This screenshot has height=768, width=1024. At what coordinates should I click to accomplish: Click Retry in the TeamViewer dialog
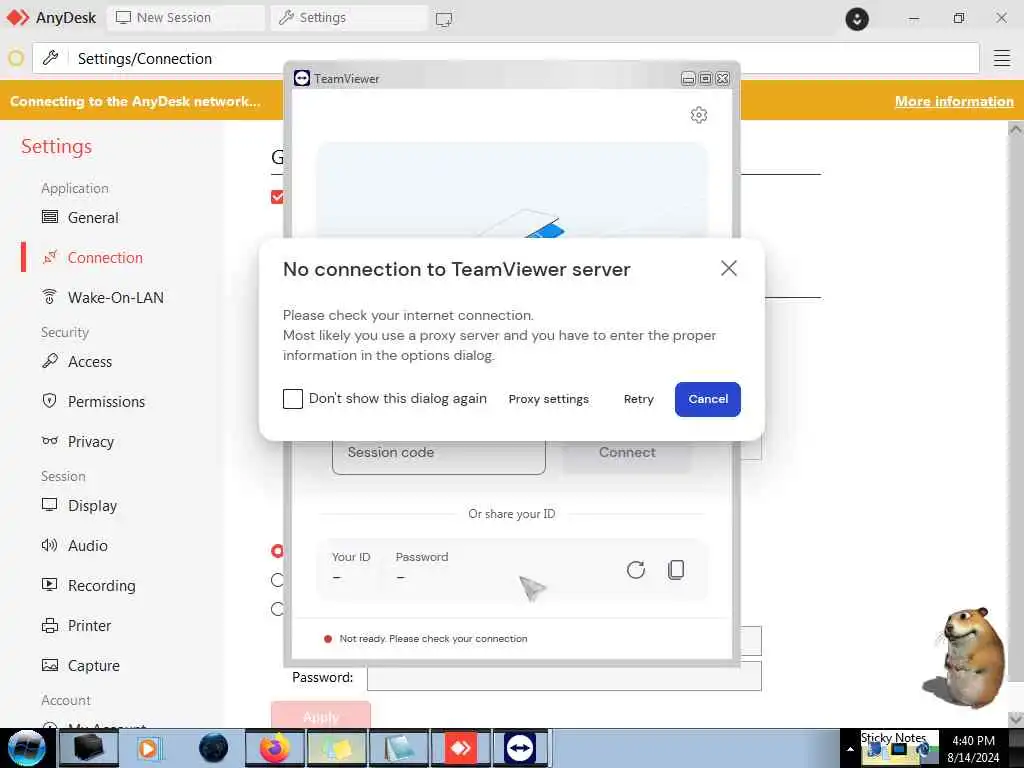(638, 399)
